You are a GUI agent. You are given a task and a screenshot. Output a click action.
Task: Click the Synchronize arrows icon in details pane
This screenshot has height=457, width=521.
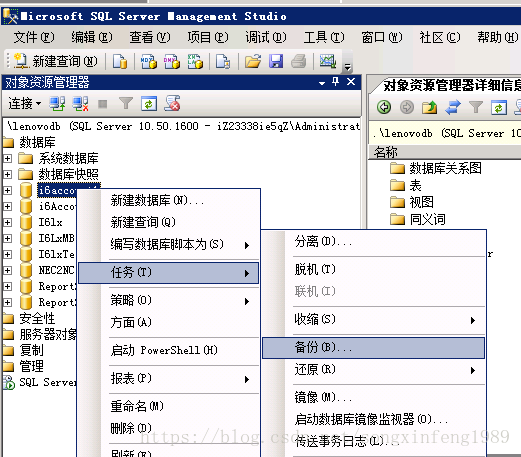[453, 107]
